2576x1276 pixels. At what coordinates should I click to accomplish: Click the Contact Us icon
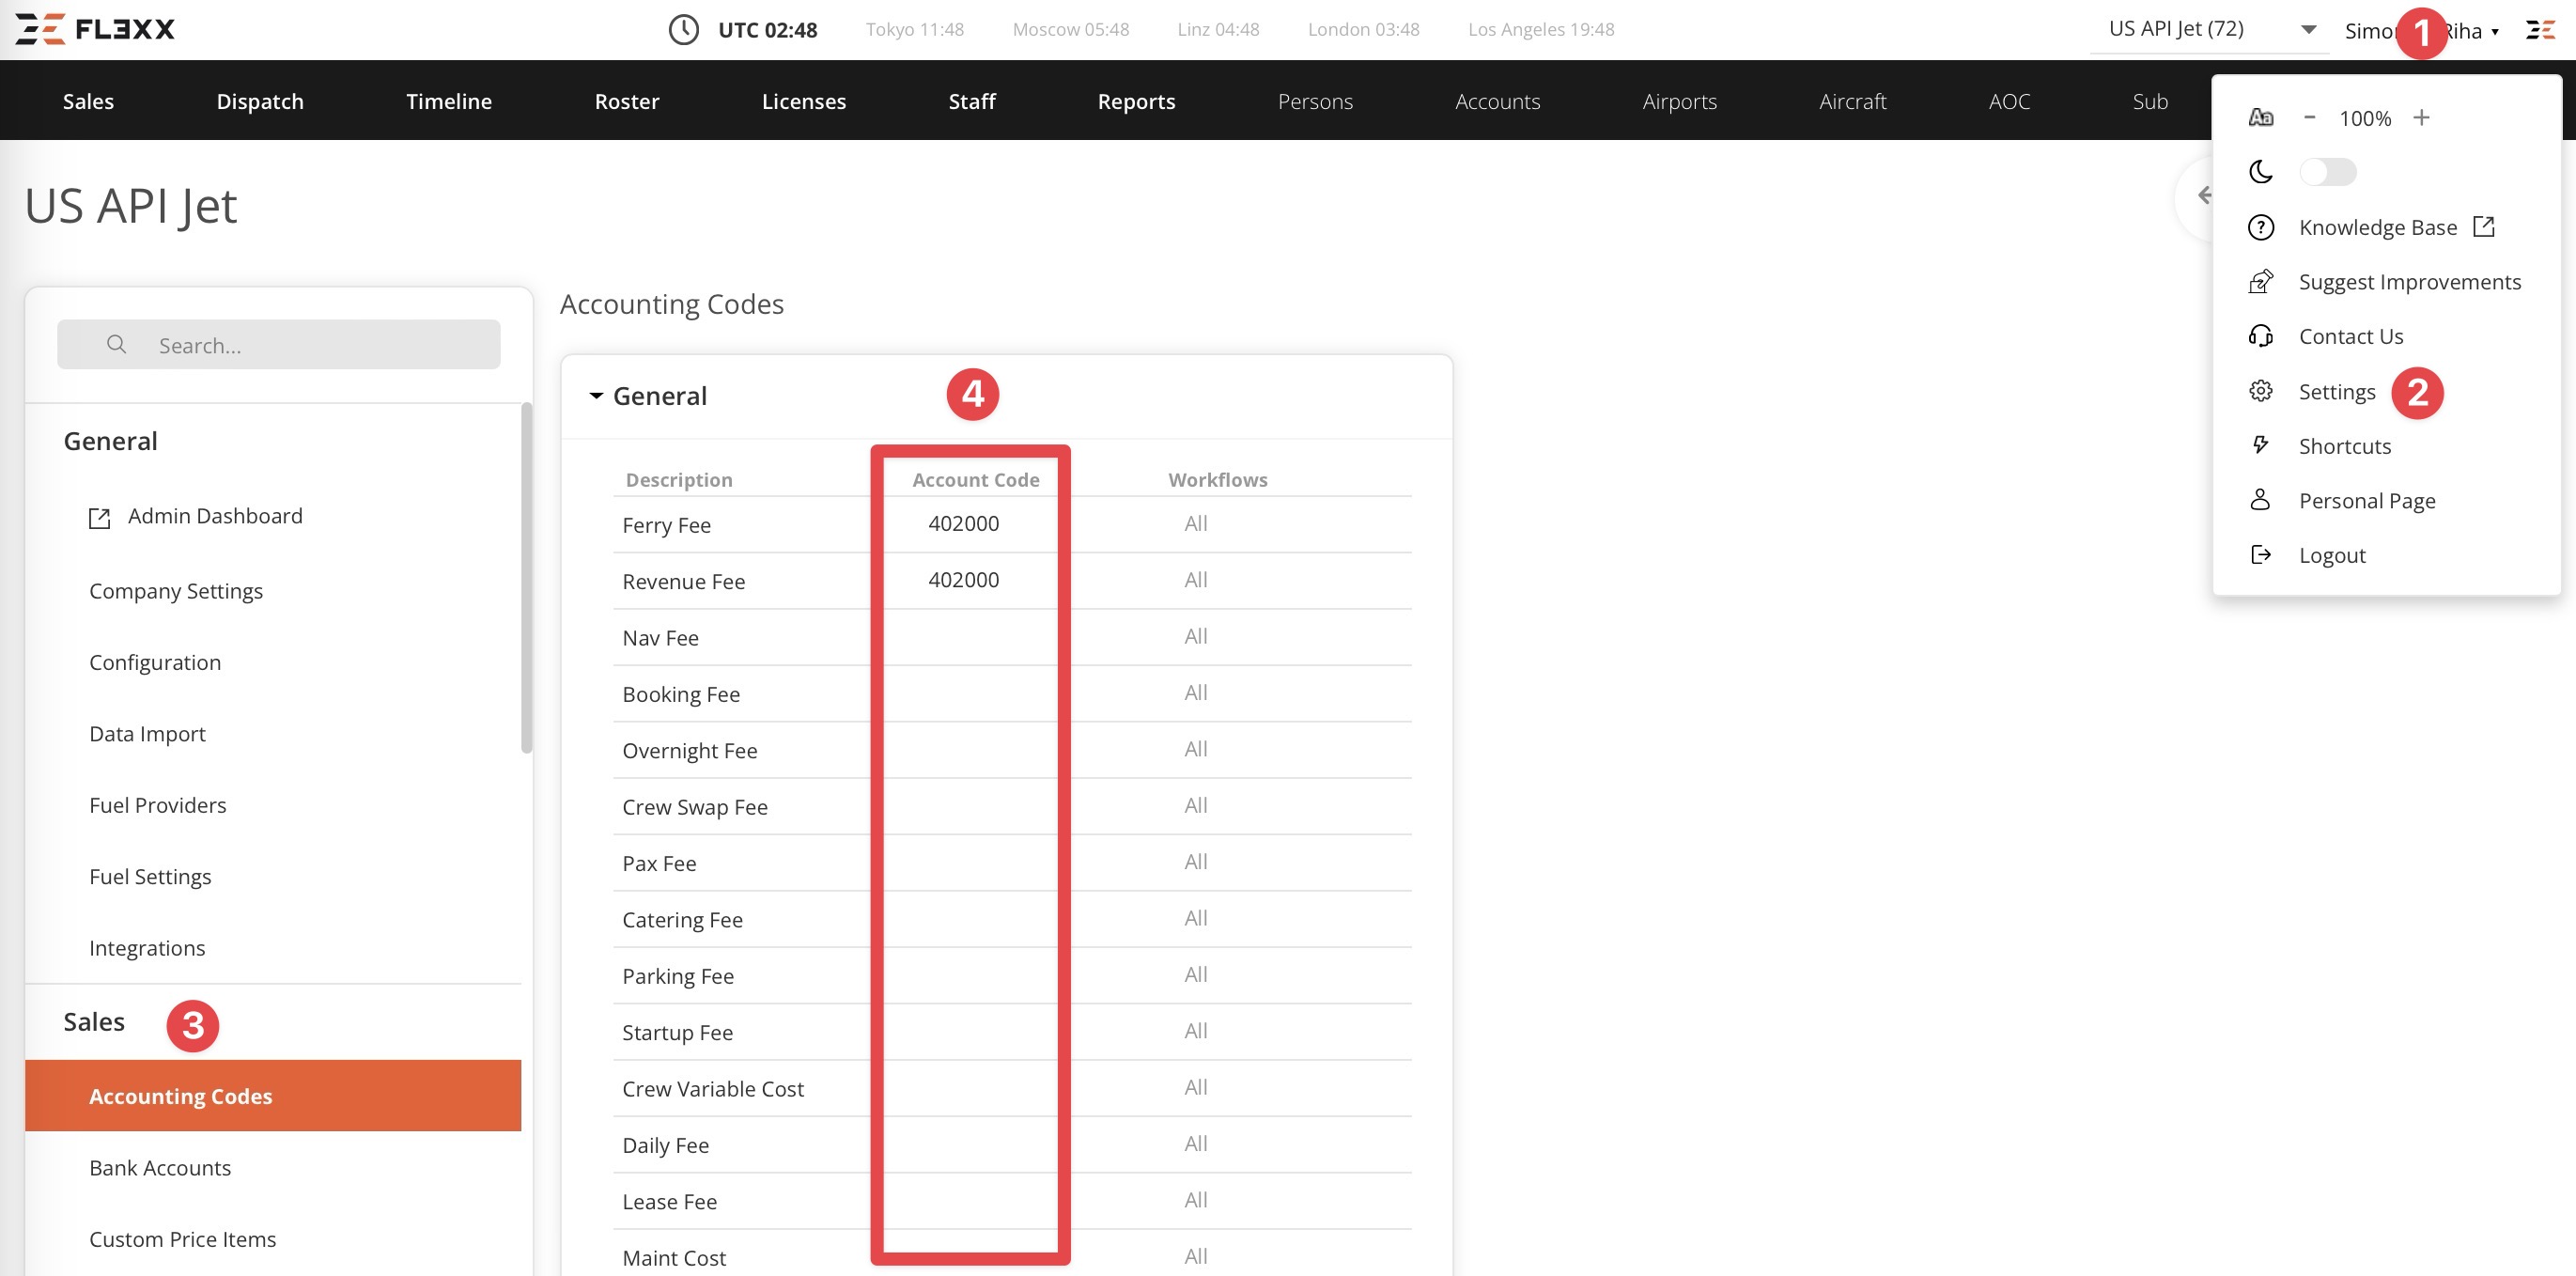[2264, 335]
